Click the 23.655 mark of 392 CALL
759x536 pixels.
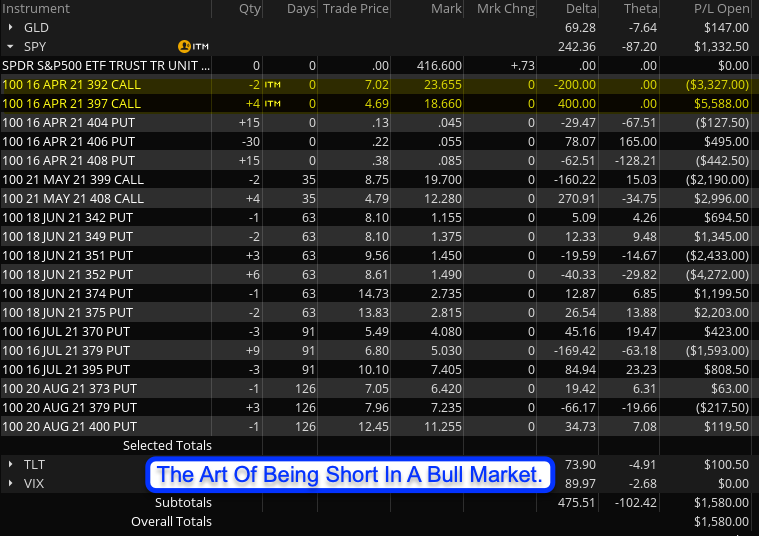pyautogui.click(x=442, y=85)
